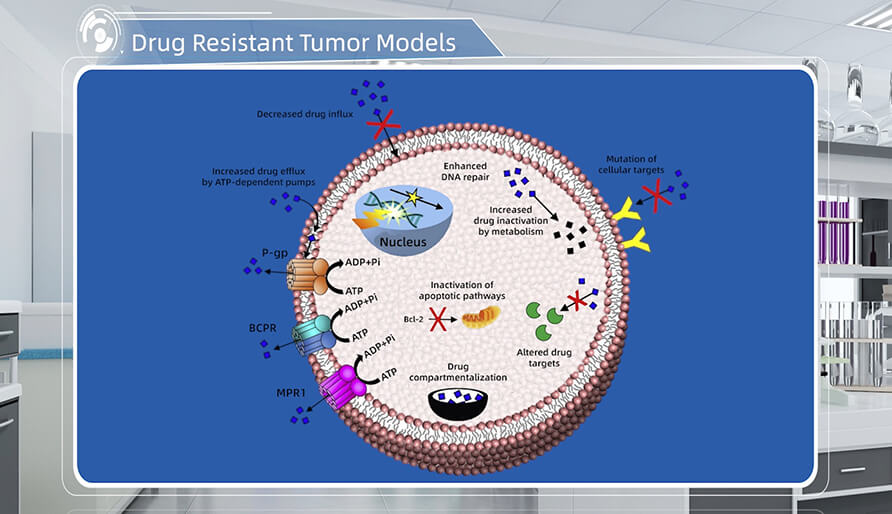This screenshot has height=514, width=892.
Task: Select the green altered drug target shapes
Action: coord(549,320)
